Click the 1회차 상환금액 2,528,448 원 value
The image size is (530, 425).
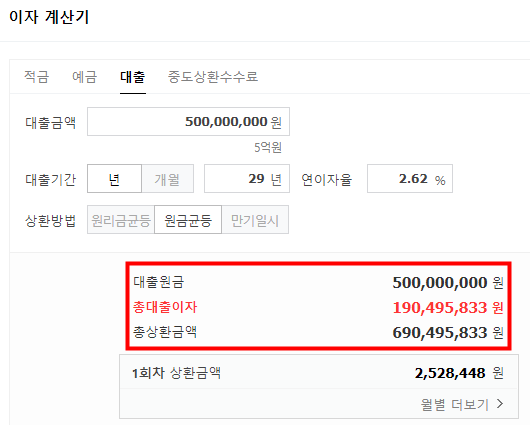(459, 373)
